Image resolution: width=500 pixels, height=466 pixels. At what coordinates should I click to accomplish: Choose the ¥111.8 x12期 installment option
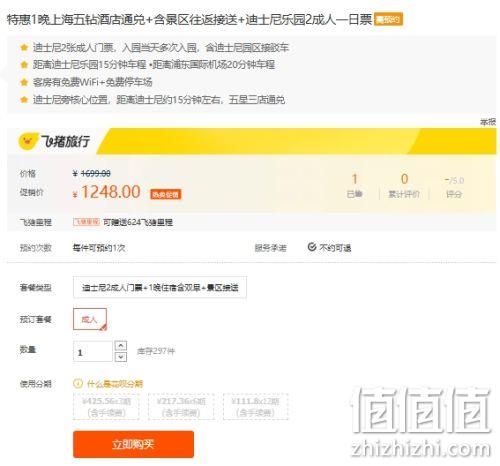pos(256,406)
